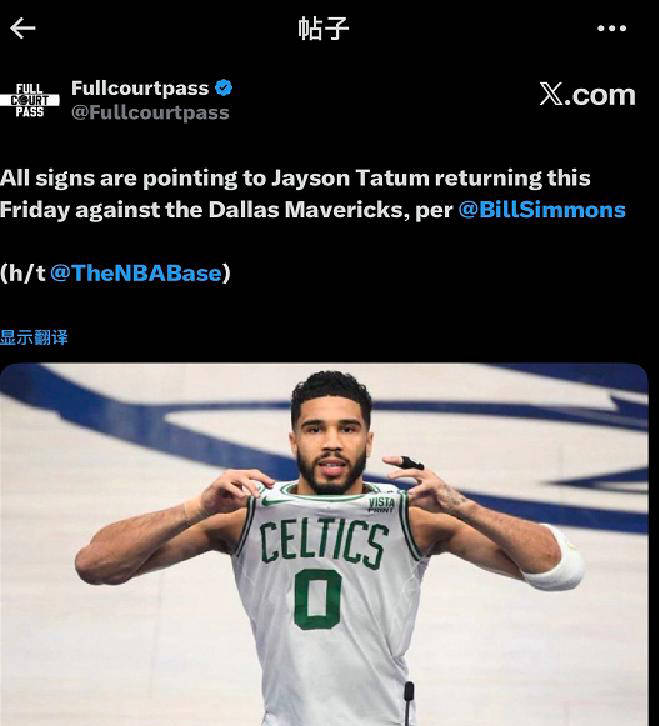Screen dimensions: 659x726
Task: Tap the tweet text about Jayson Tatum
Action: (313, 194)
